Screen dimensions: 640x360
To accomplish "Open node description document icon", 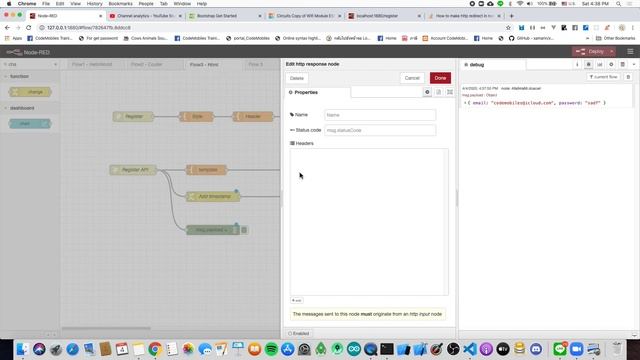I will click(x=438, y=92).
